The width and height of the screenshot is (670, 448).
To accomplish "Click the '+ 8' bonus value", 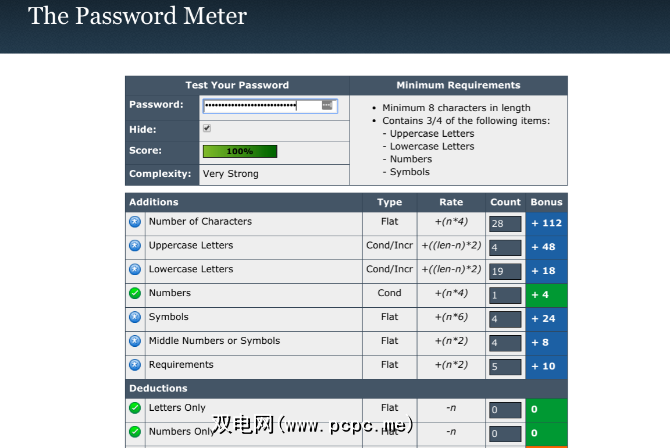I will 540,343.
